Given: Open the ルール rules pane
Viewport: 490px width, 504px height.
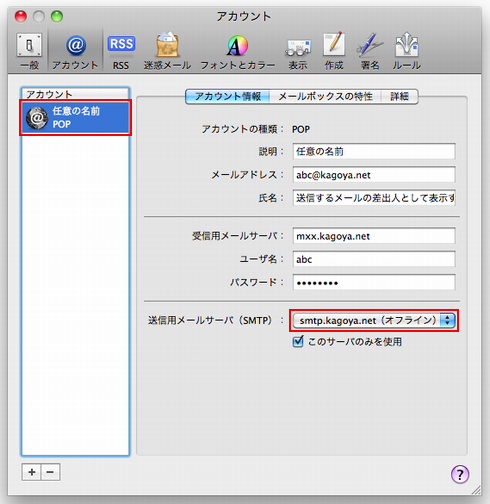Looking at the screenshot, I should click(x=407, y=51).
